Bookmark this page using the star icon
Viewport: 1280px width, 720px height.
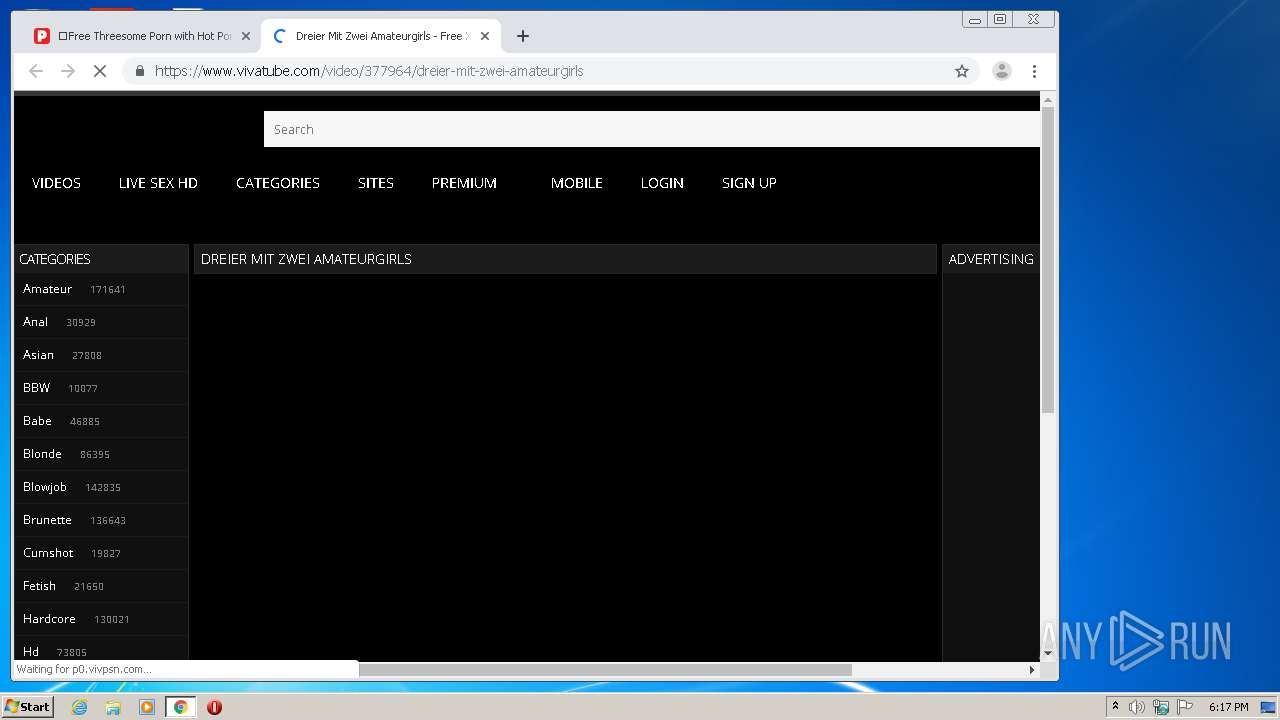coord(962,71)
